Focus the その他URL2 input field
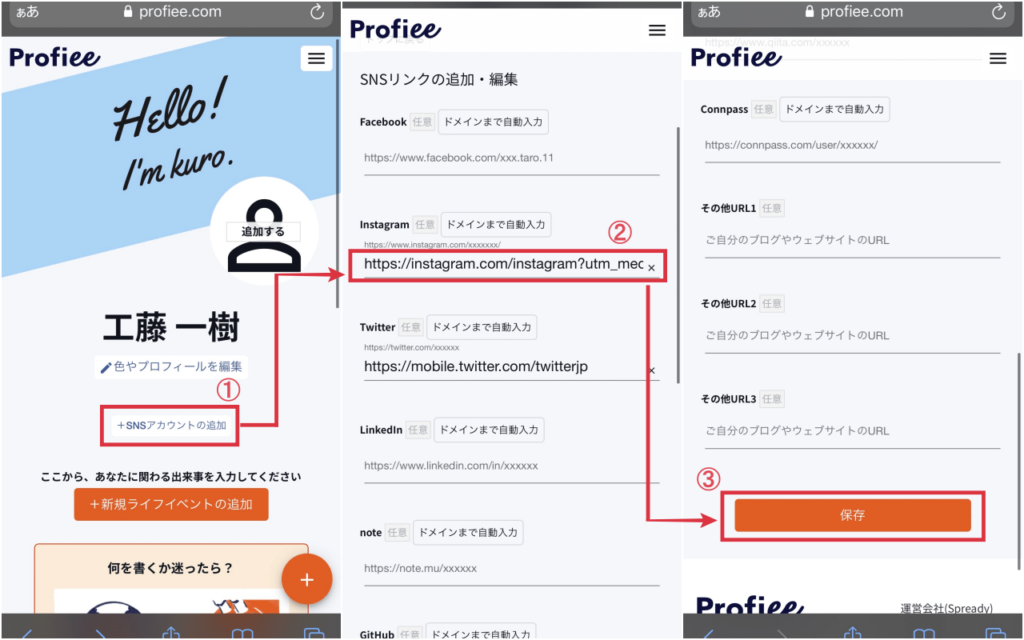 coord(852,336)
